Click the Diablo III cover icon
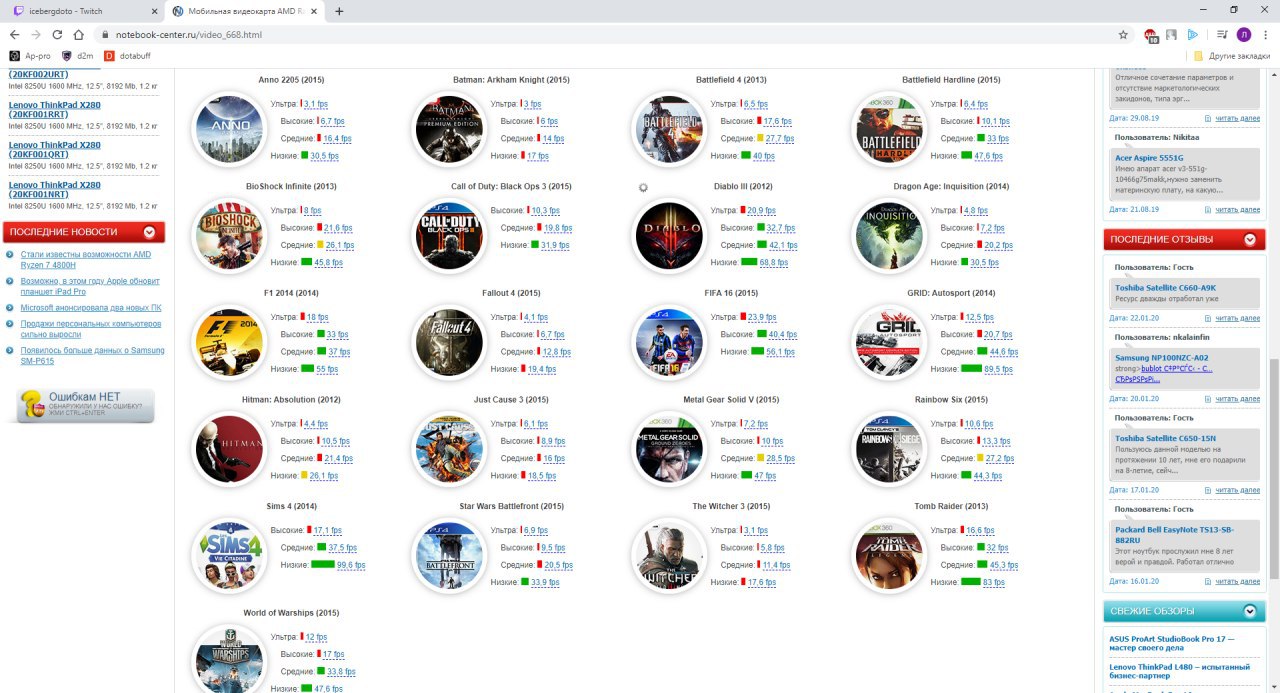Viewport: 1280px width, 693px height. coord(669,235)
